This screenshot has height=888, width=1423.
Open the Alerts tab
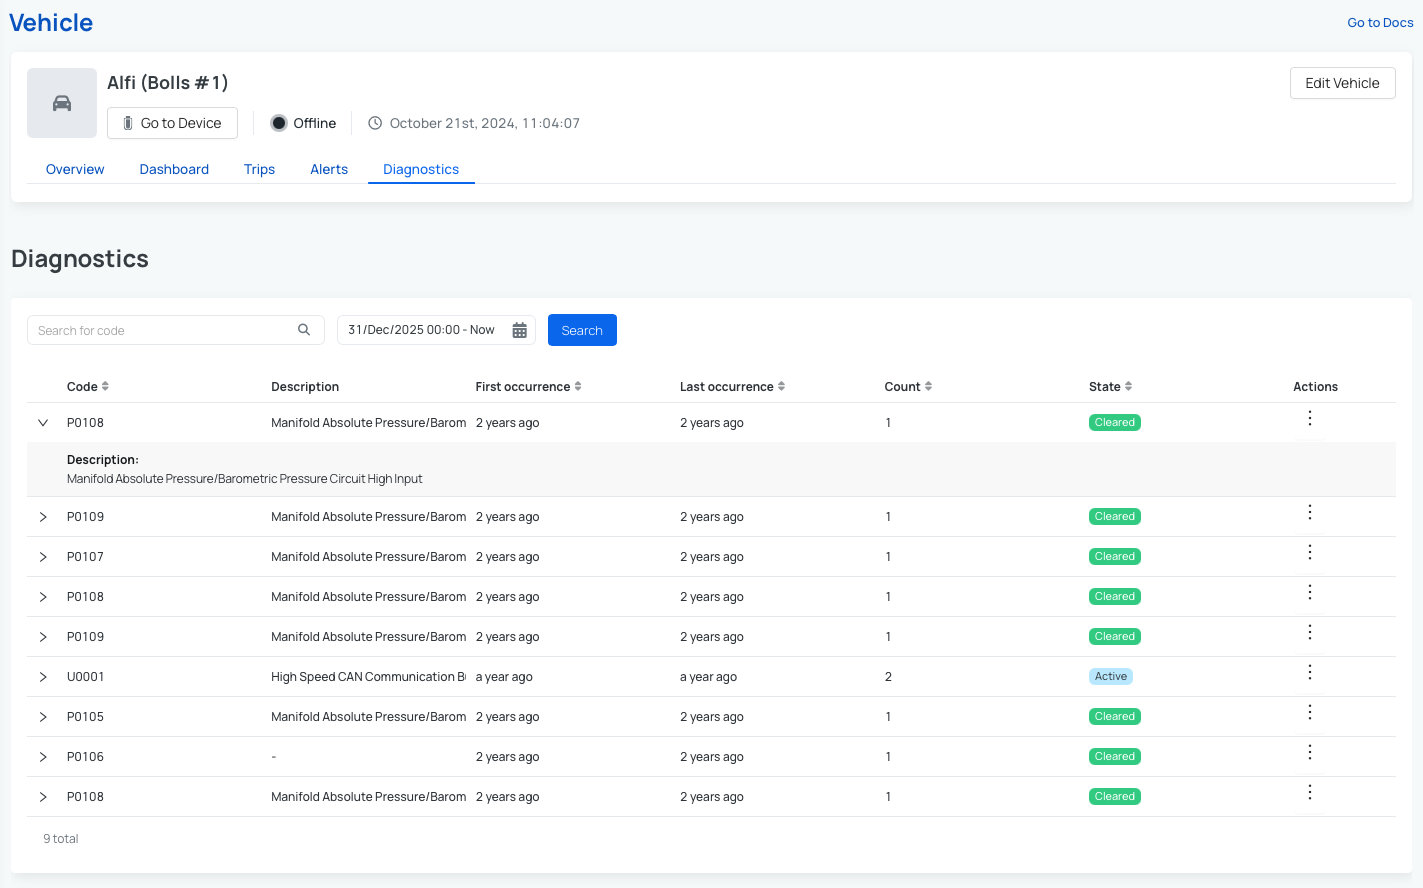coord(329,170)
